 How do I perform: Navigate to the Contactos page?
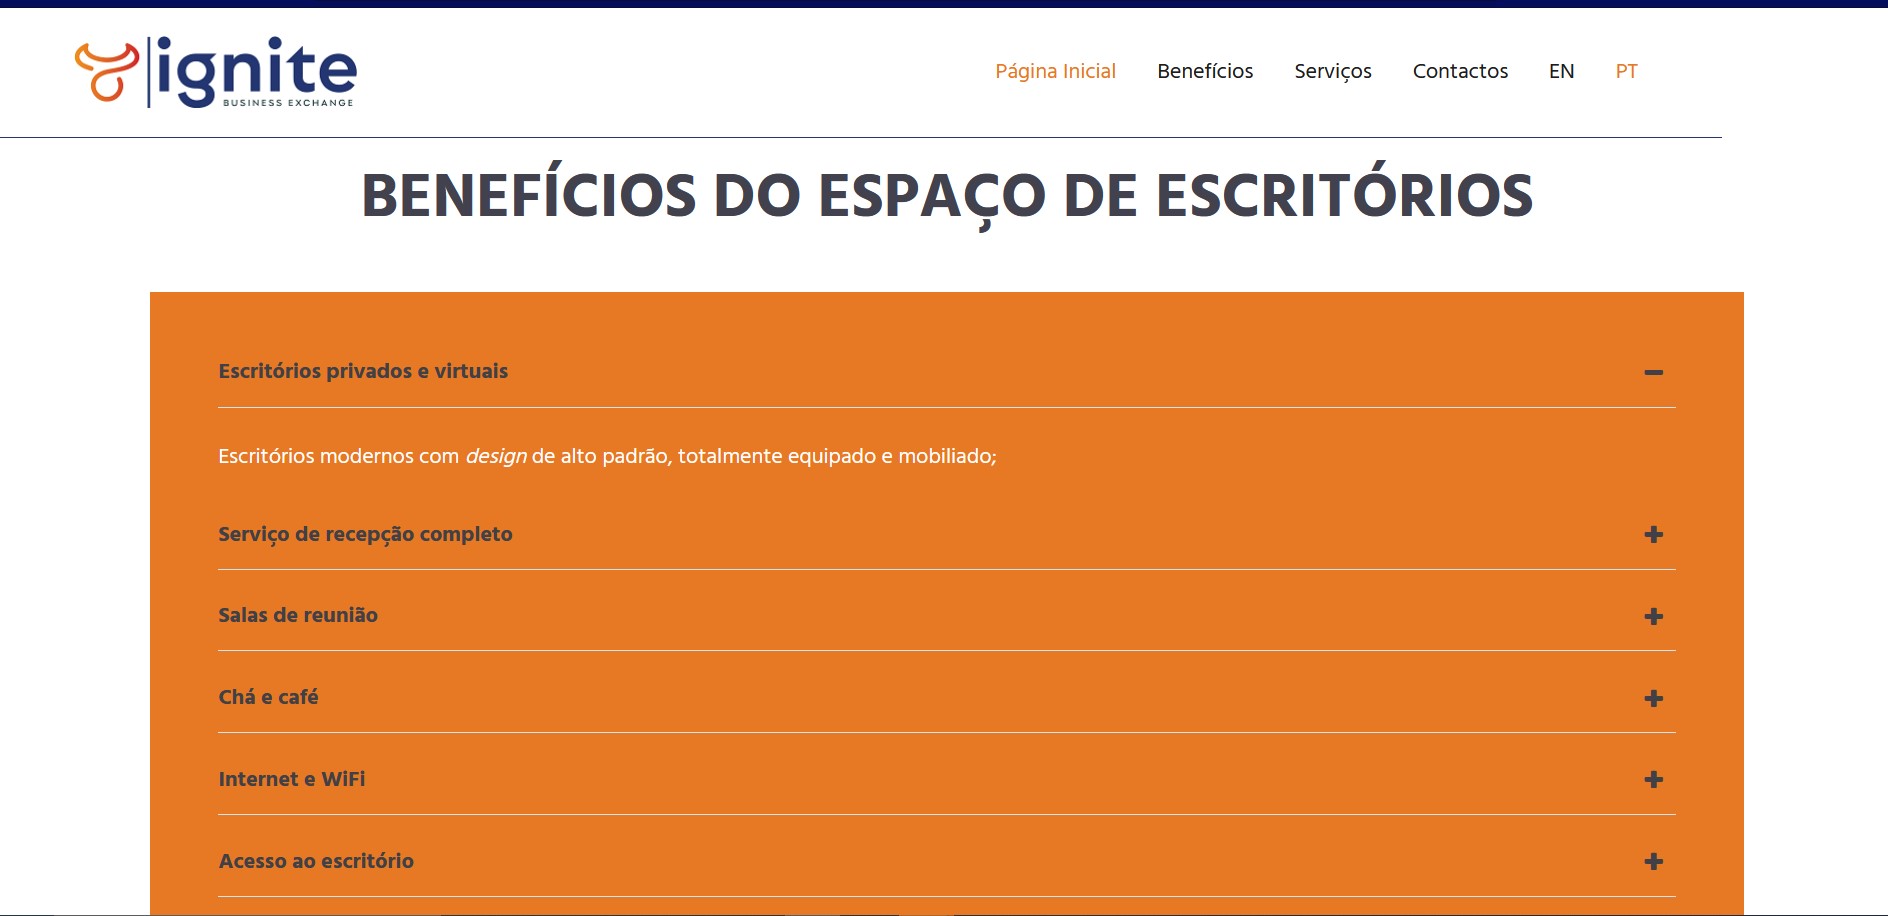click(x=1460, y=71)
